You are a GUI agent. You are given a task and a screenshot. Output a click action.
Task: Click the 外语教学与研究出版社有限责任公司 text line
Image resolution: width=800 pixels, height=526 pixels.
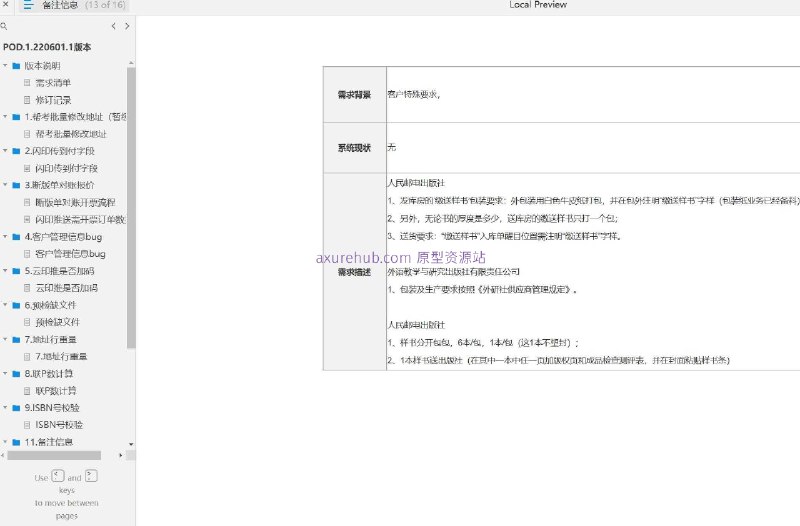coord(454,271)
